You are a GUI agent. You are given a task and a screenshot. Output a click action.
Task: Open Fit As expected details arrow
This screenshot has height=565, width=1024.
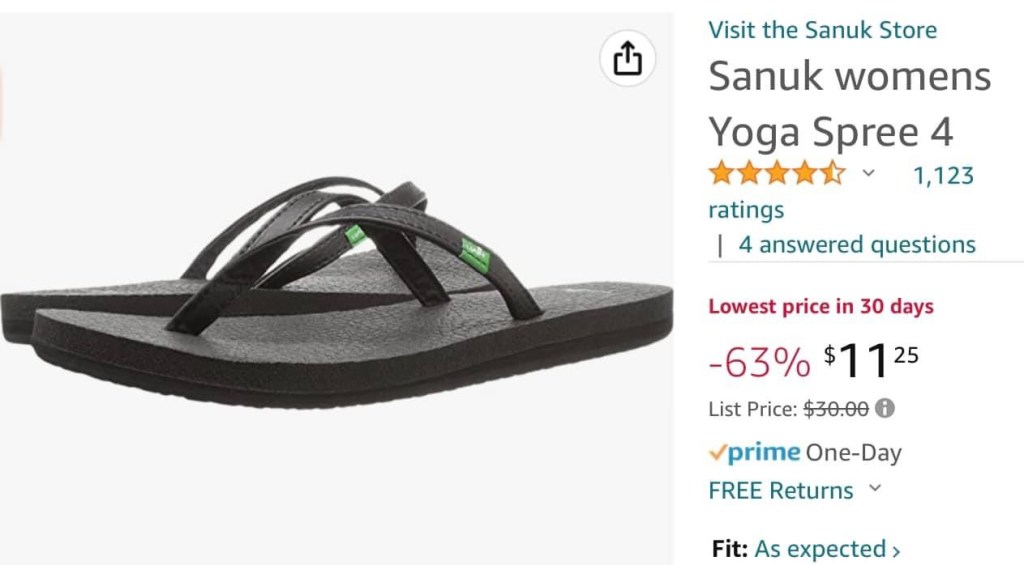(x=896, y=551)
